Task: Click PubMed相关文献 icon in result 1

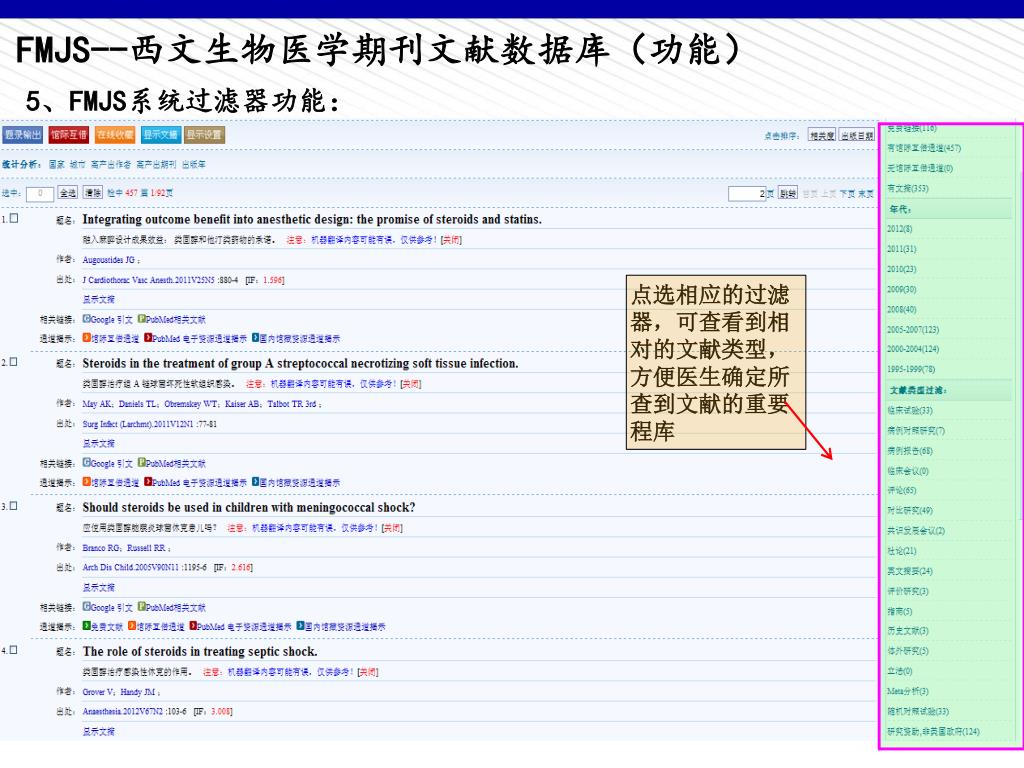Action: coord(142,319)
